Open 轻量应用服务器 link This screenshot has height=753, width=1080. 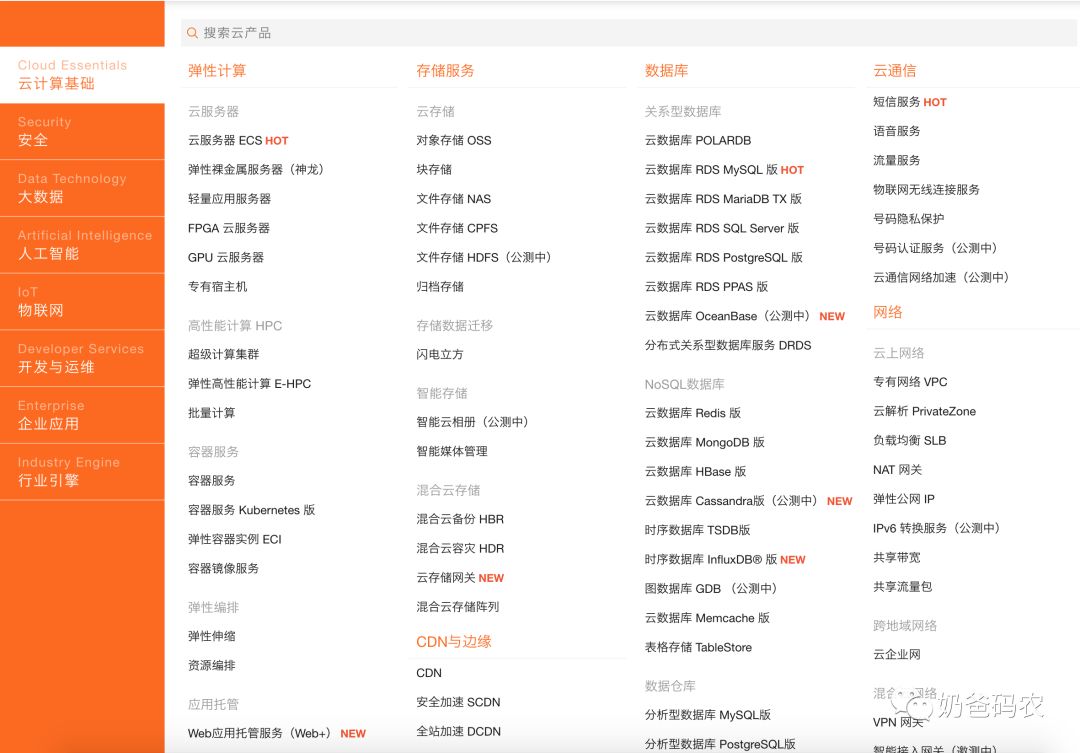229,199
